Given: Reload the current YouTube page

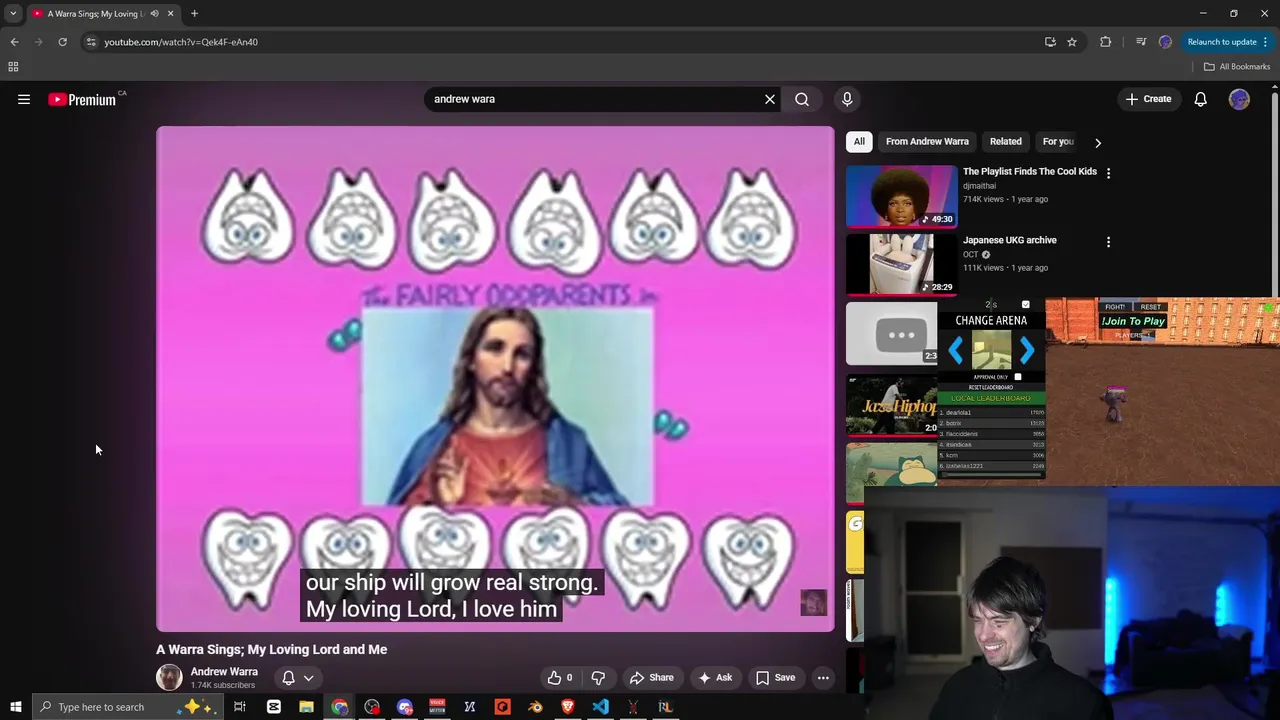Looking at the screenshot, I should (x=62, y=42).
